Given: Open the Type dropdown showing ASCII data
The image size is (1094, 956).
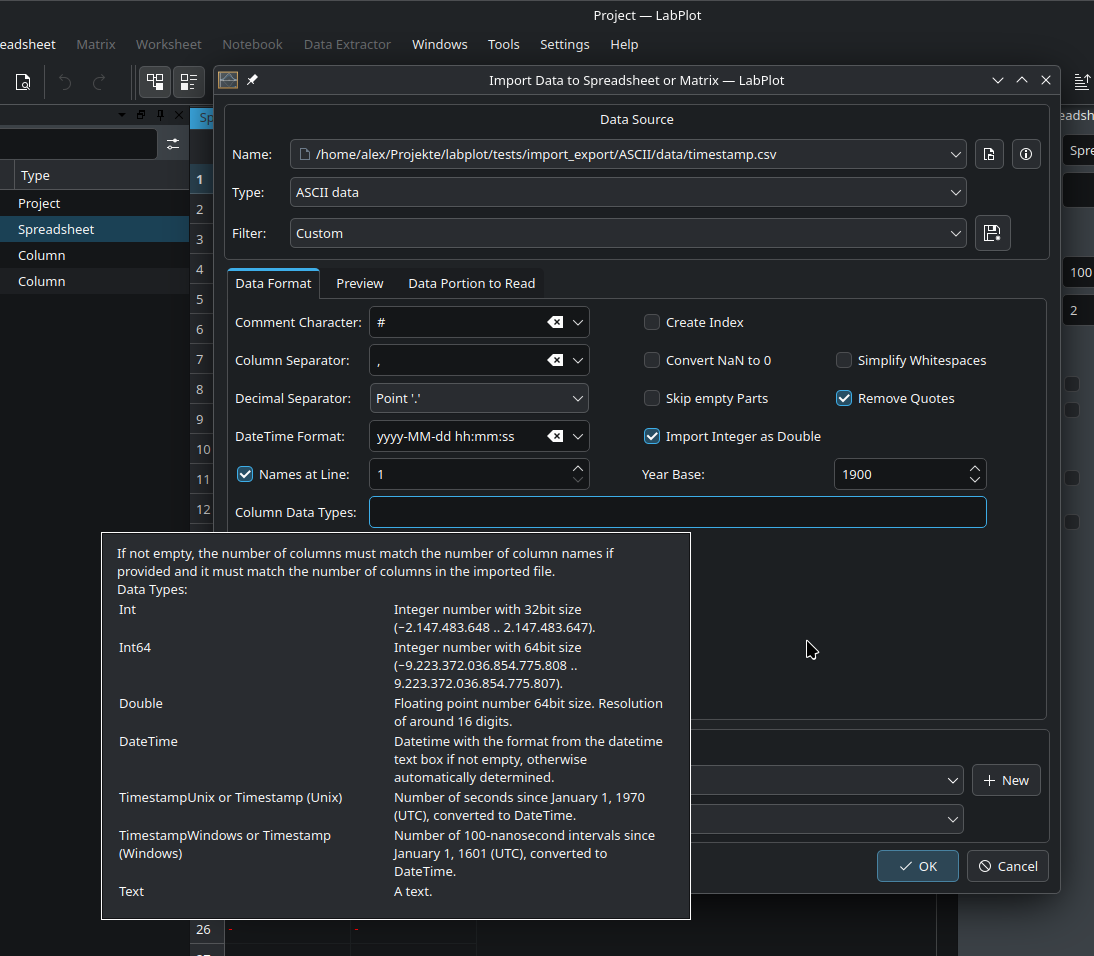Looking at the screenshot, I should (628, 192).
